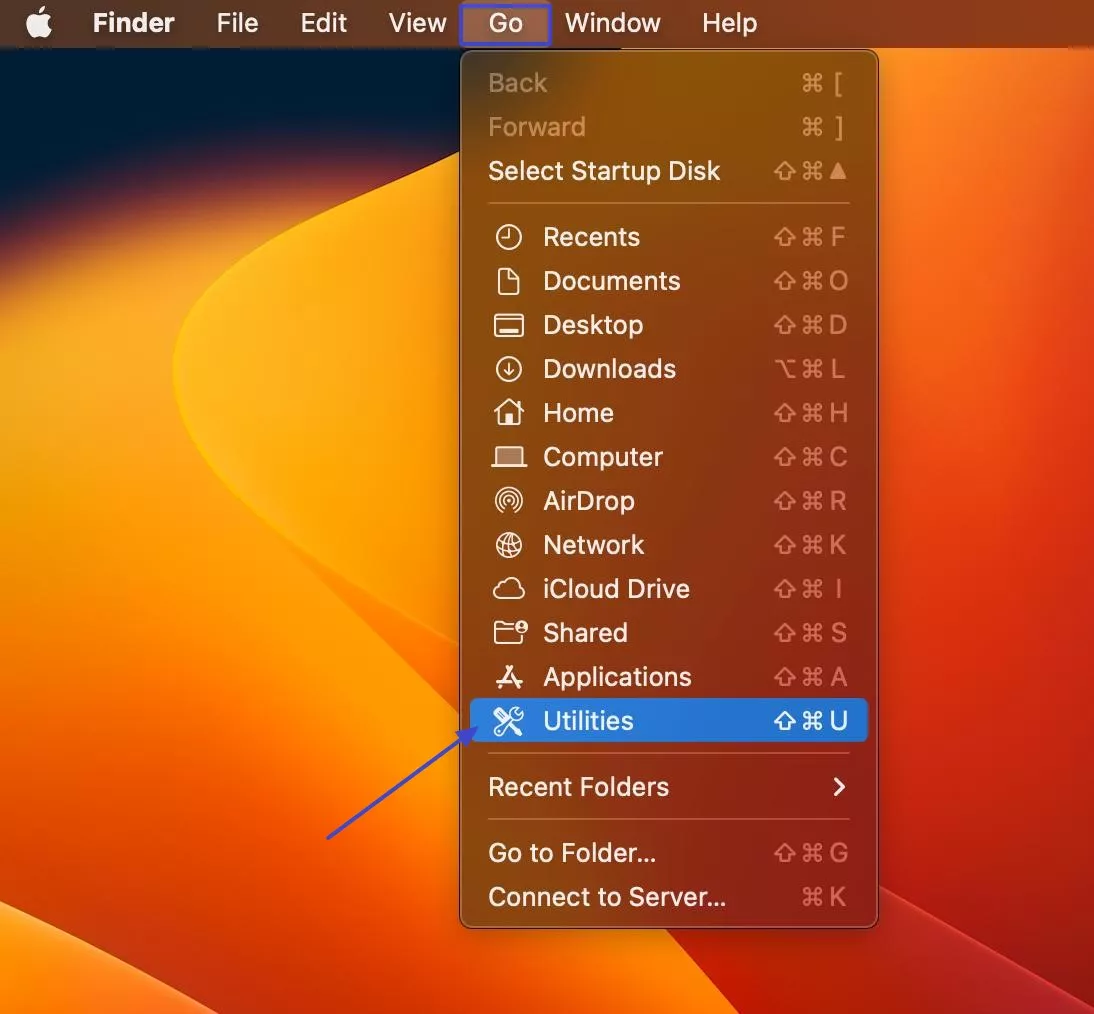This screenshot has height=1014, width=1094.
Task: Open the Utilities folder
Action: [x=668, y=720]
